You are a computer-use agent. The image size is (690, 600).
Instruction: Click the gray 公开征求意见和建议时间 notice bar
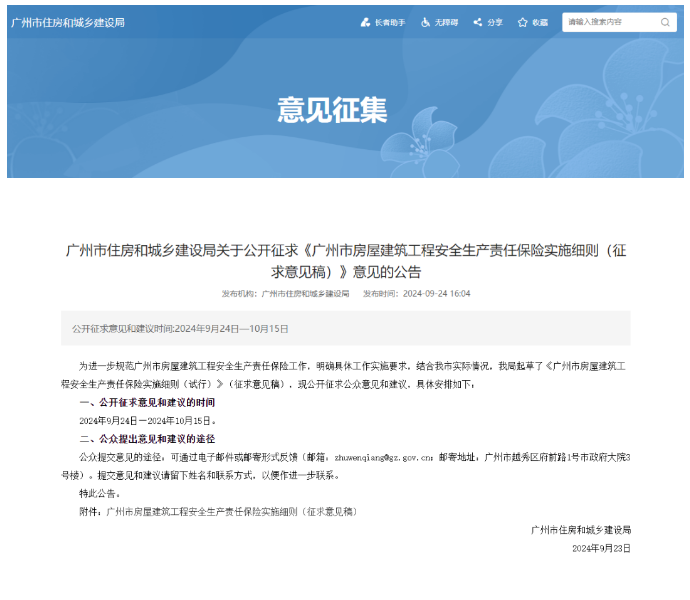point(345,328)
